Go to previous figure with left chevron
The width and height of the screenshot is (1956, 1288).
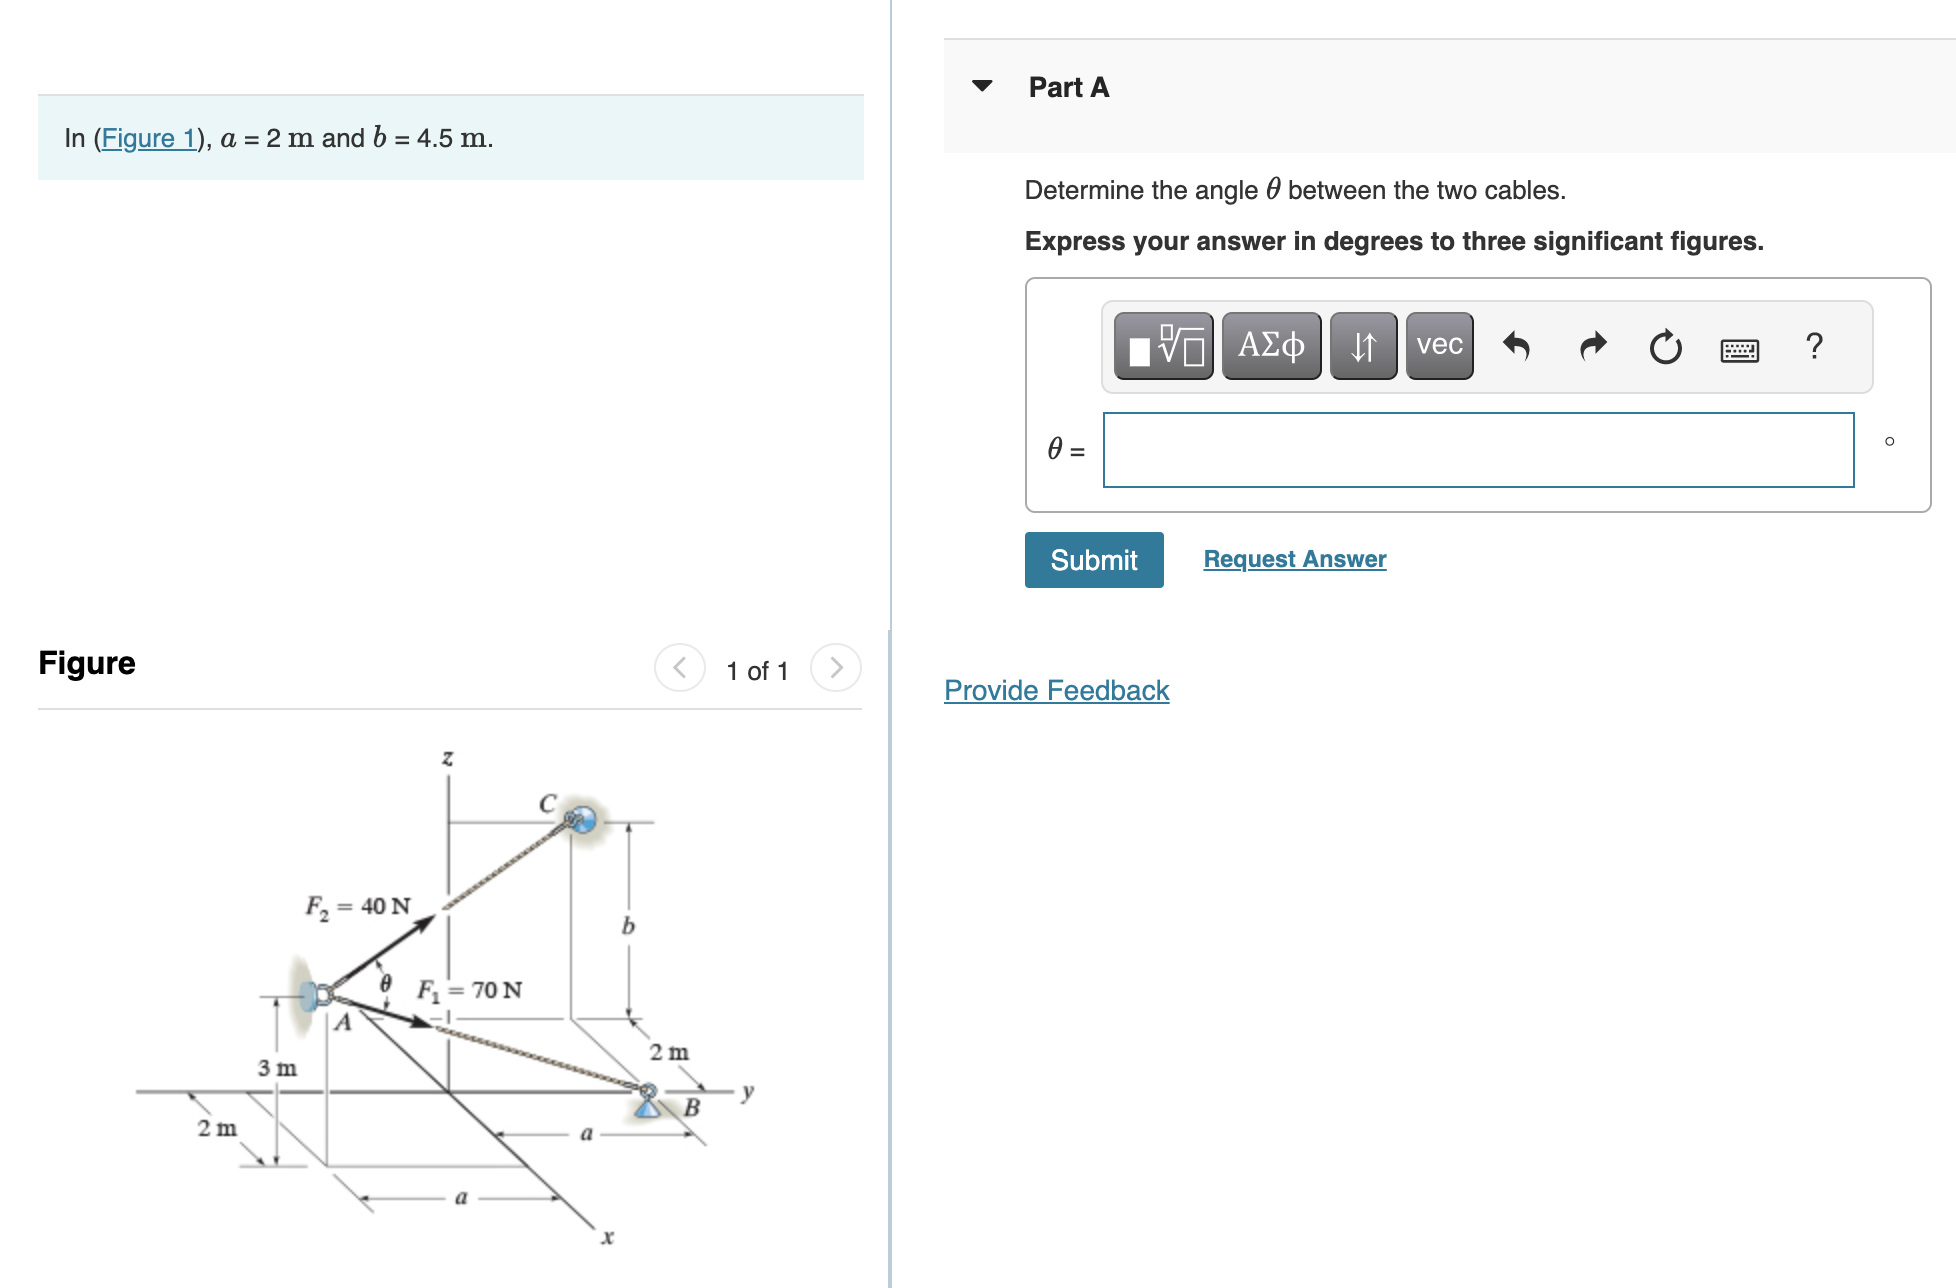(x=680, y=668)
